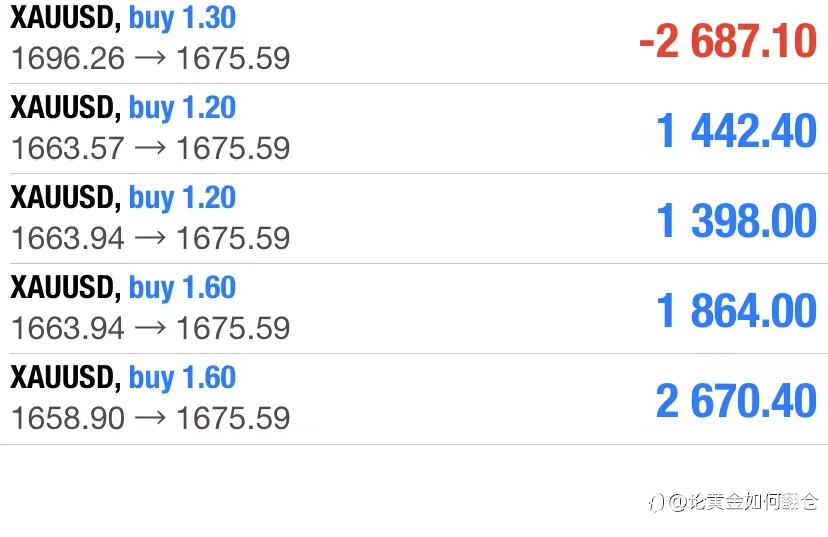The width and height of the screenshot is (828, 537).
Task: Click the arrow after 1658.90
Action: (x=150, y=418)
